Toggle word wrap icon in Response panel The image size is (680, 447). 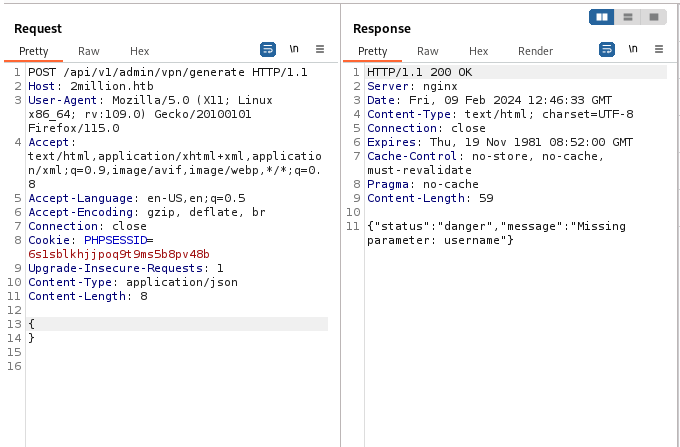coord(607,49)
